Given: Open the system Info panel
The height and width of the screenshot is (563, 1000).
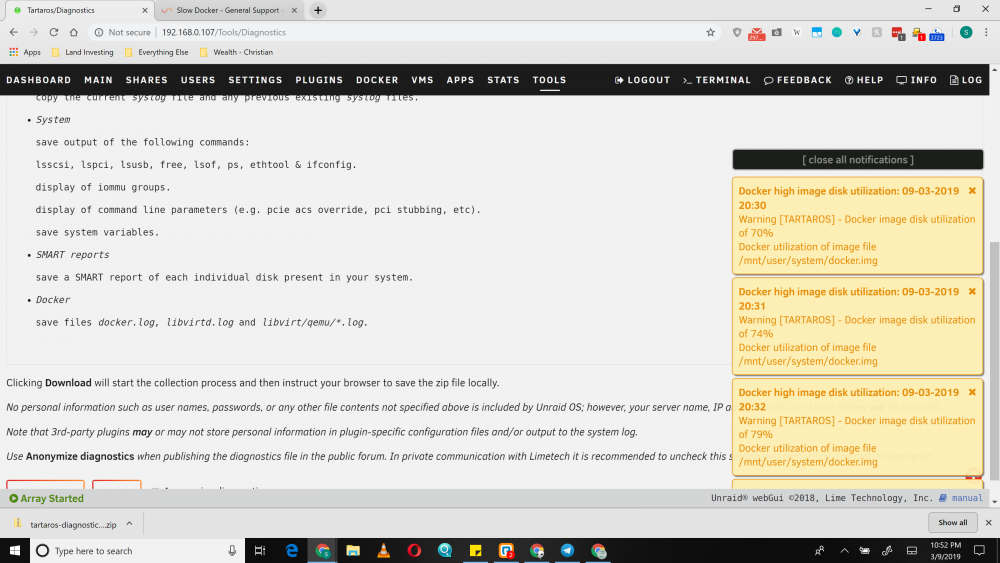Looking at the screenshot, I should coord(916,80).
